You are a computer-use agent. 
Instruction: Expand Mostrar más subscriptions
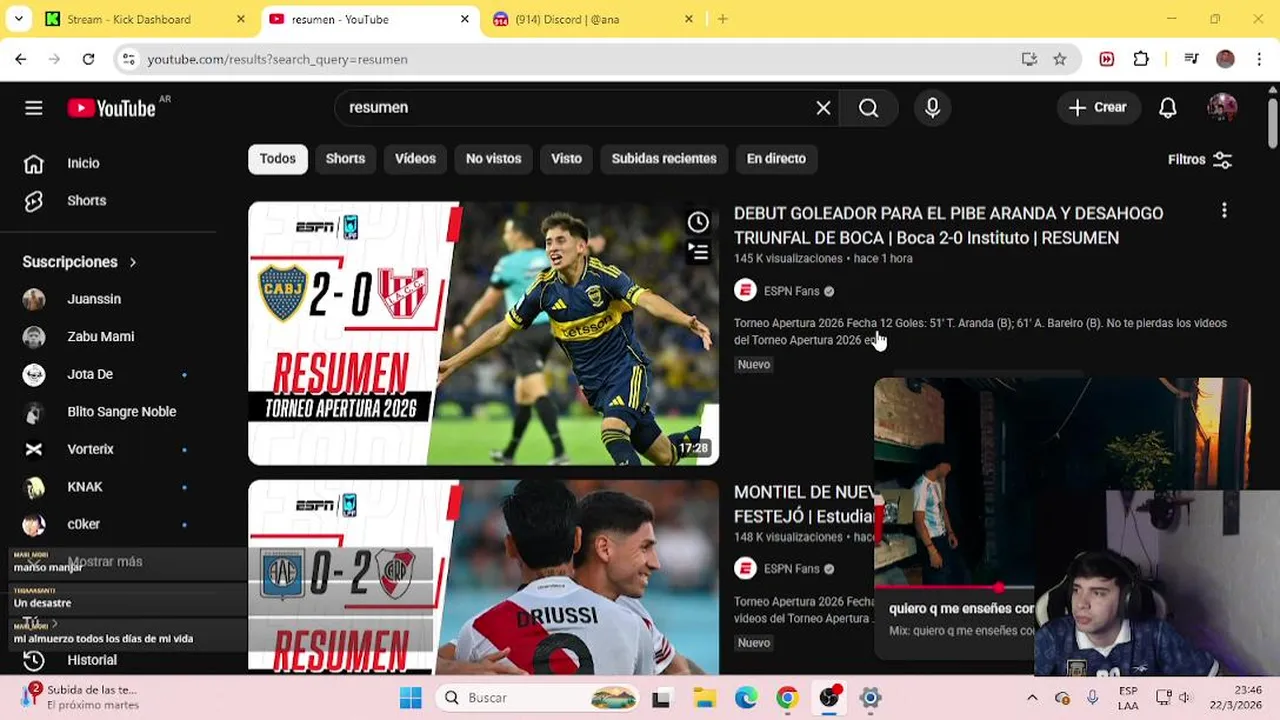coord(105,562)
